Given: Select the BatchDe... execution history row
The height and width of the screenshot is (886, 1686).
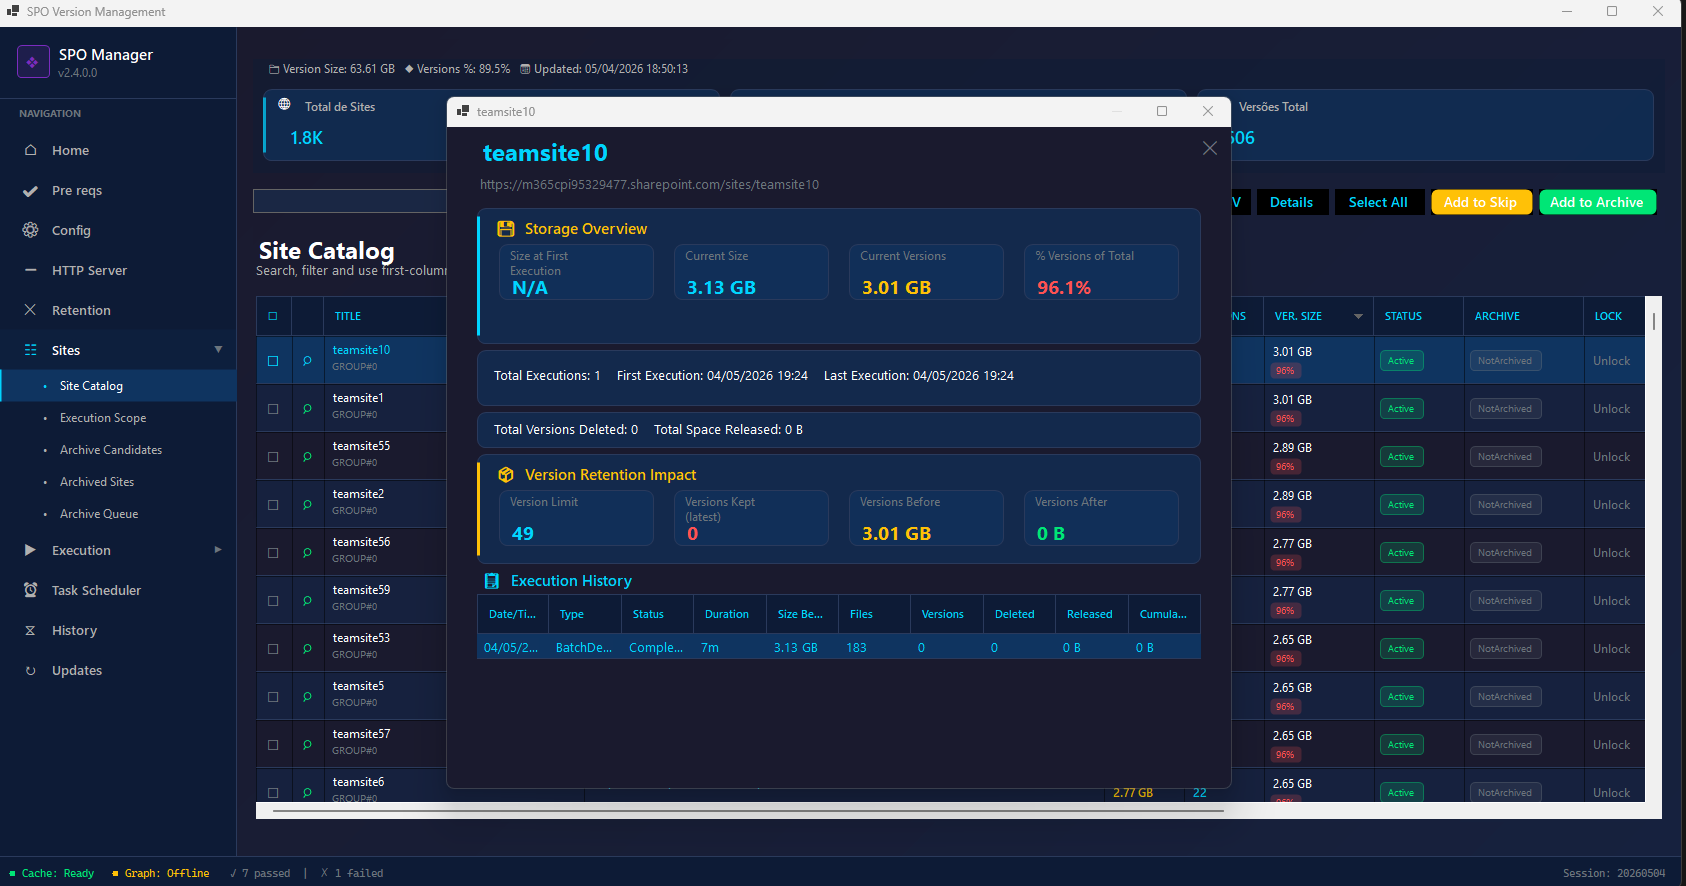Looking at the screenshot, I should coord(838,648).
